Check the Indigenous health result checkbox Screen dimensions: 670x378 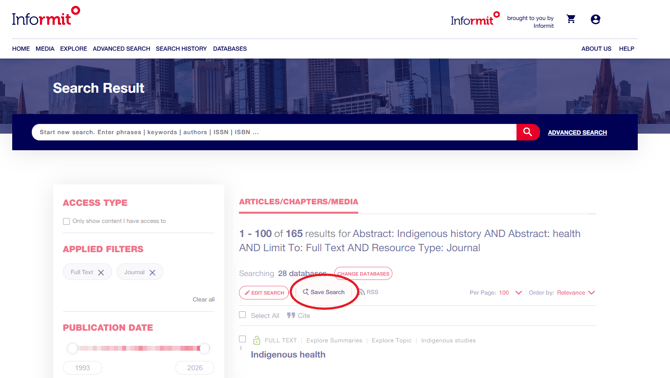[242, 339]
